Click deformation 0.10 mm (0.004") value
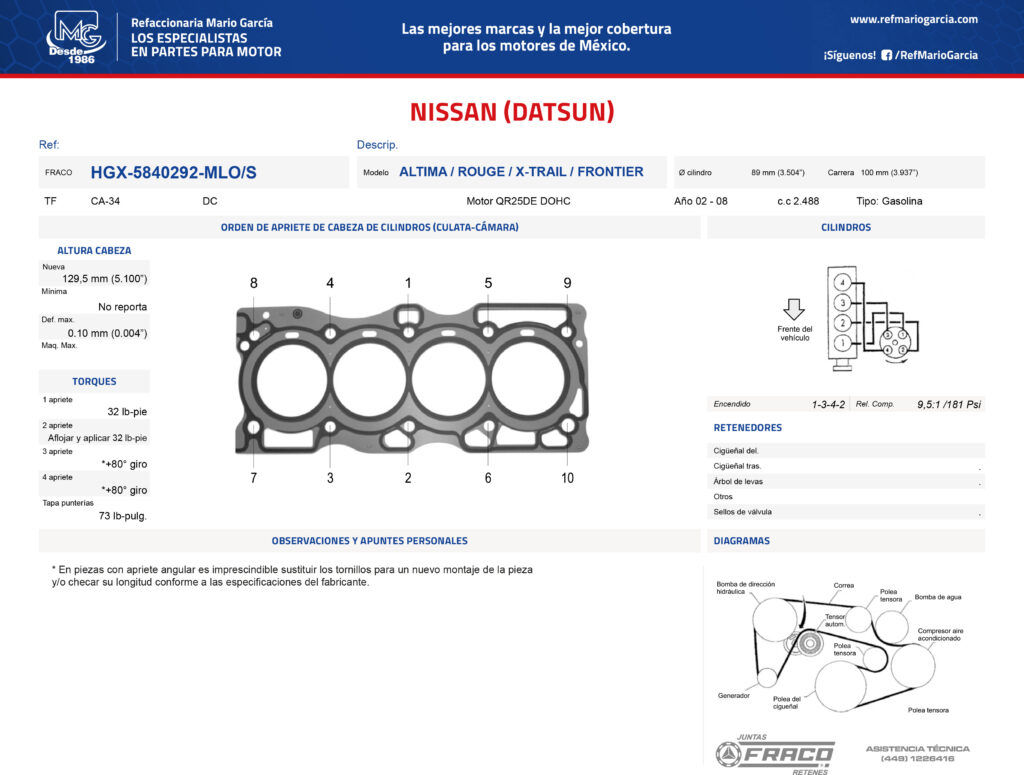This screenshot has height=775, width=1024. [x=107, y=333]
